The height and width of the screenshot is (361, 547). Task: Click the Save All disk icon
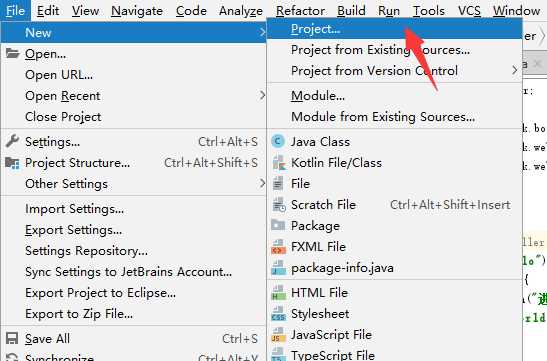click(x=12, y=339)
